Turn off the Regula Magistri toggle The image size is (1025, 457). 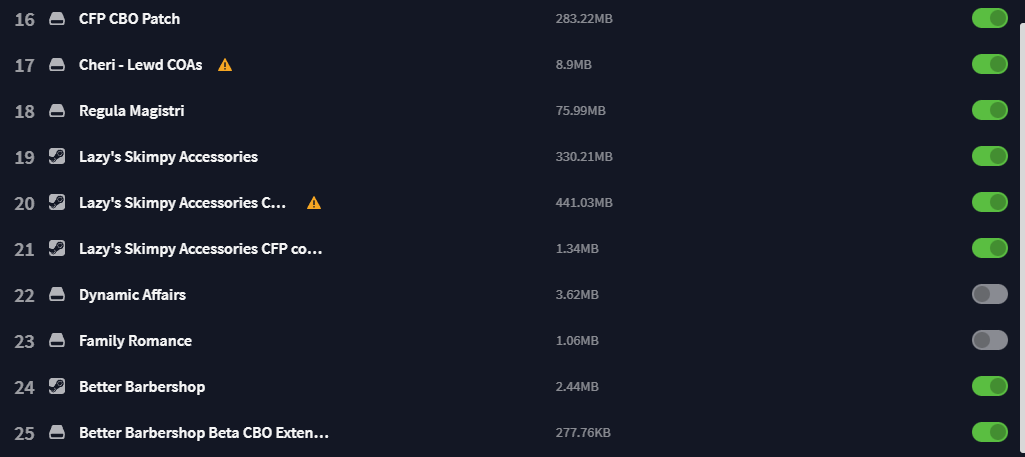coord(989,110)
